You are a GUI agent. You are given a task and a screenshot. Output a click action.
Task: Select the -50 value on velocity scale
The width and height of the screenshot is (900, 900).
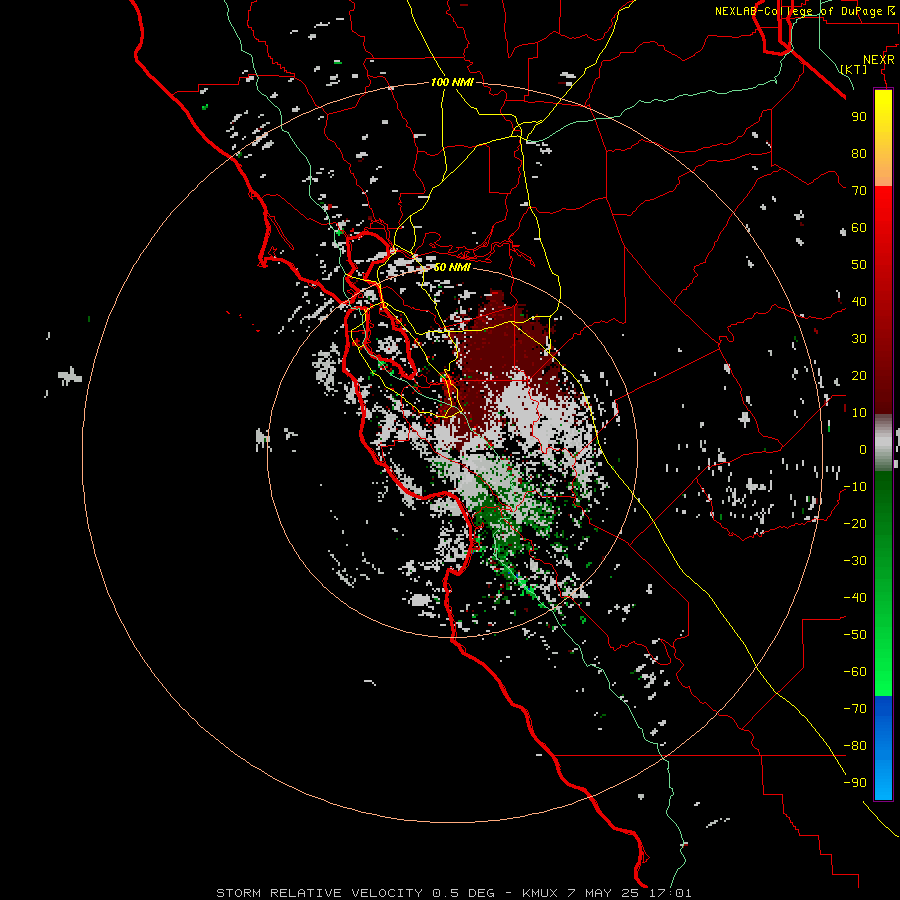pos(855,635)
